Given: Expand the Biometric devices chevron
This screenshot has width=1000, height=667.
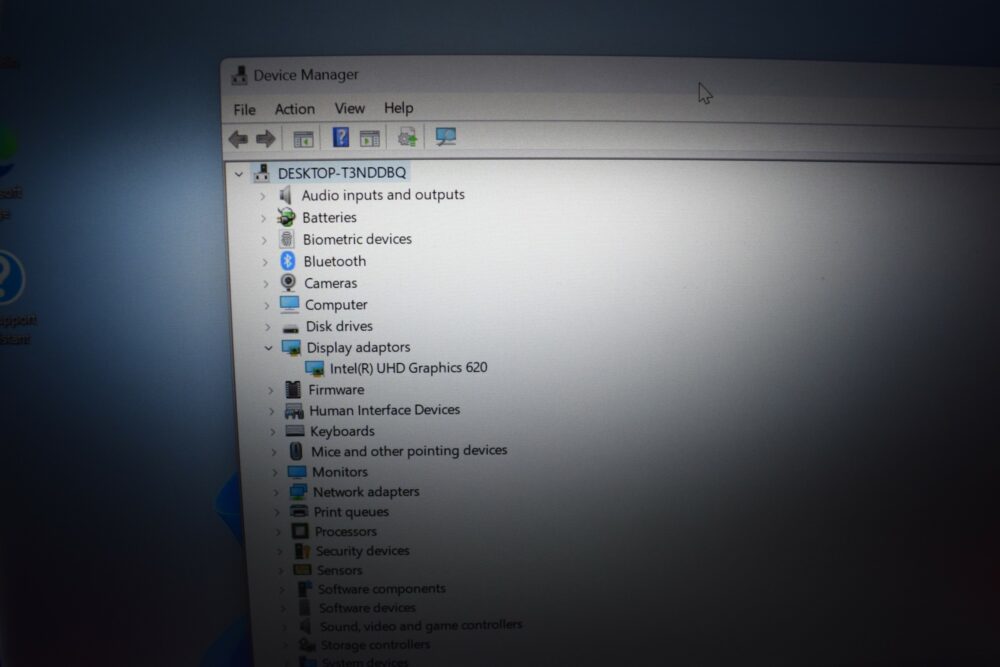Looking at the screenshot, I should point(264,240).
